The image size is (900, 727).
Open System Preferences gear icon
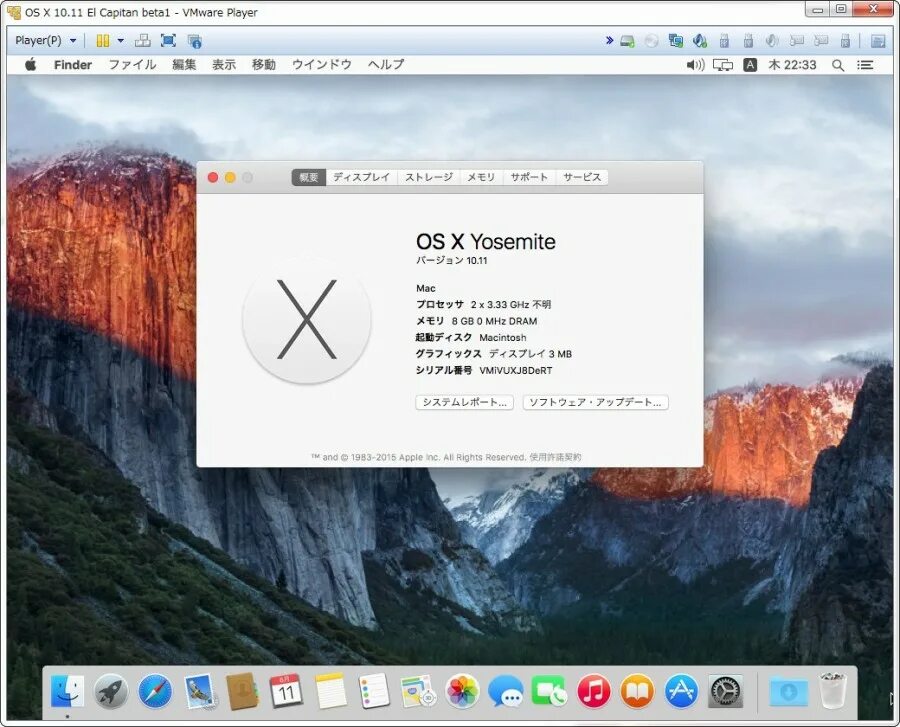[x=726, y=691]
